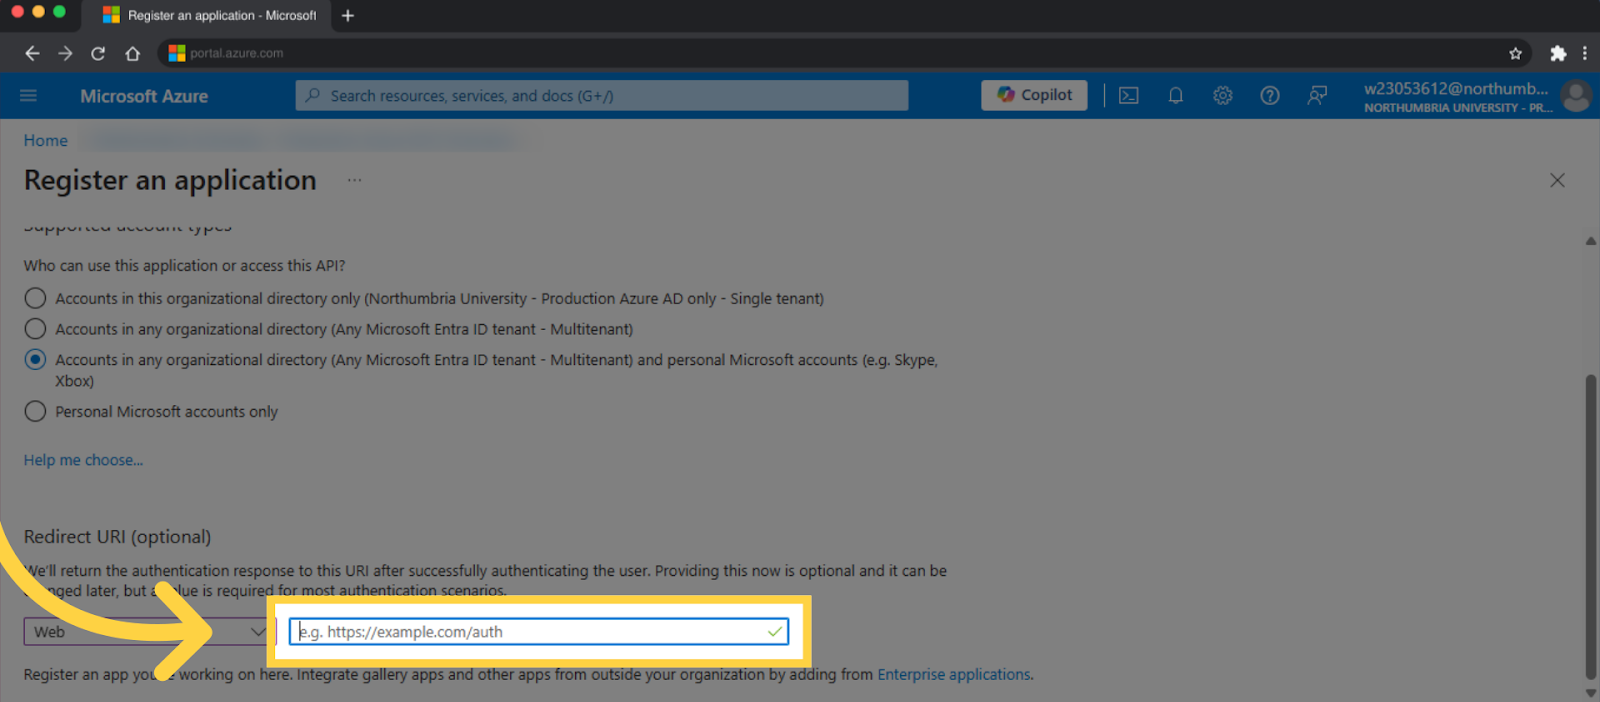Open the browser home page
The width and height of the screenshot is (1600, 702).
132,53
